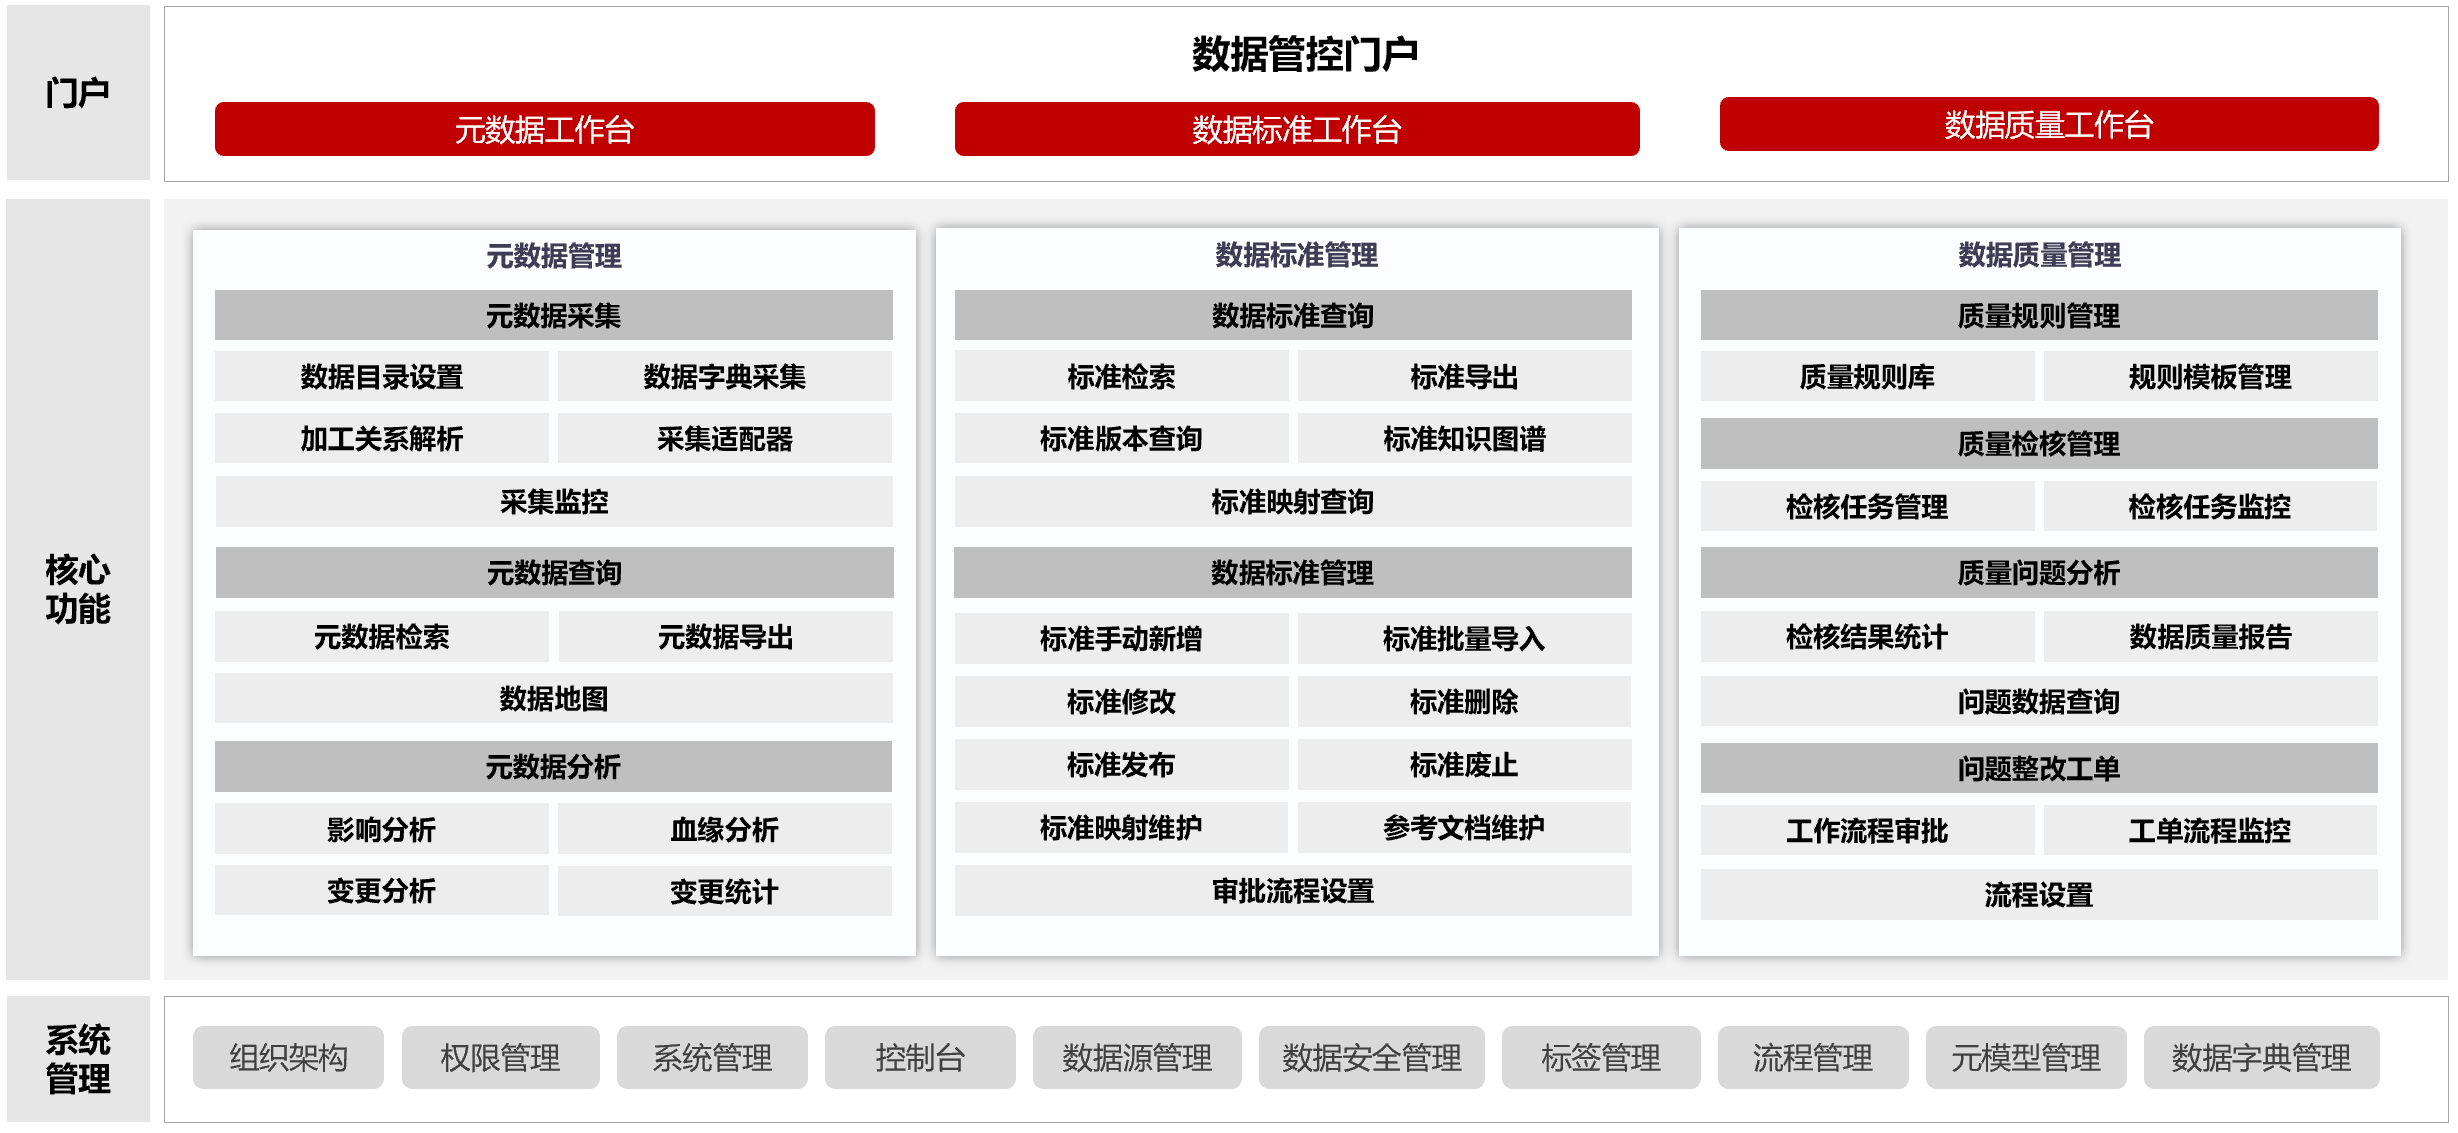Image resolution: width=2458 pixels, height=1133 pixels.
Task: Click the 工单流程监控 cell
Action: pyautogui.click(x=2211, y=830)
